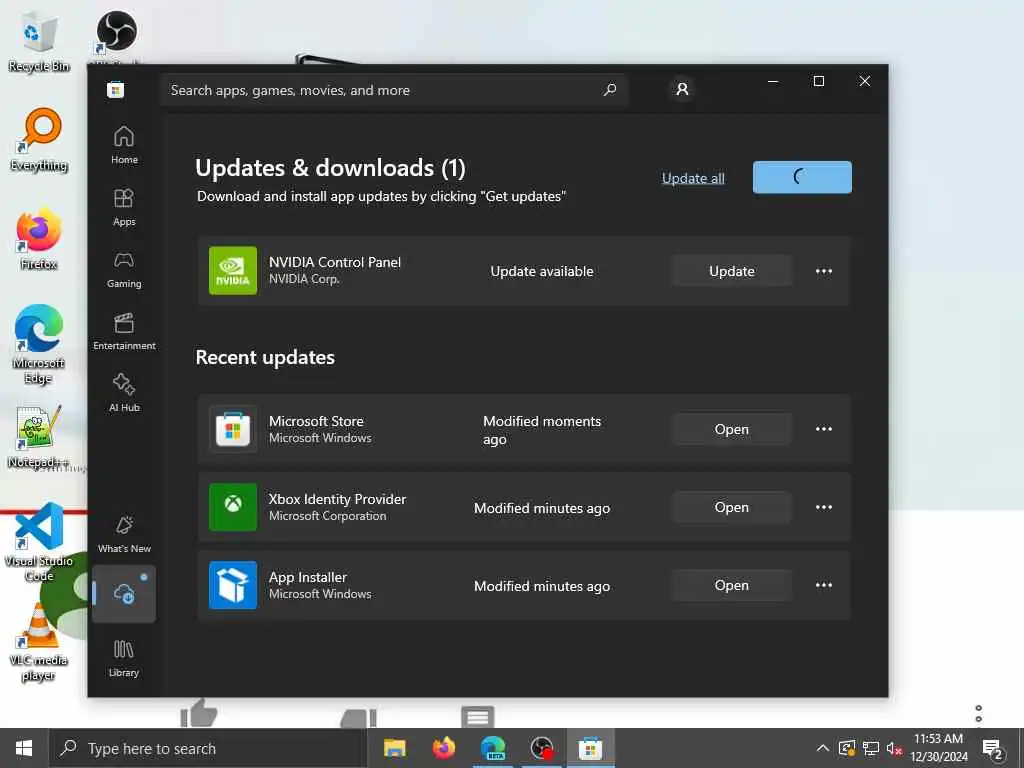The width and height of the screenshot is (1024, 768).
Task: Open more options for Xbox Identity Provider
Action: pyautogui.click(x=824, y=507)
